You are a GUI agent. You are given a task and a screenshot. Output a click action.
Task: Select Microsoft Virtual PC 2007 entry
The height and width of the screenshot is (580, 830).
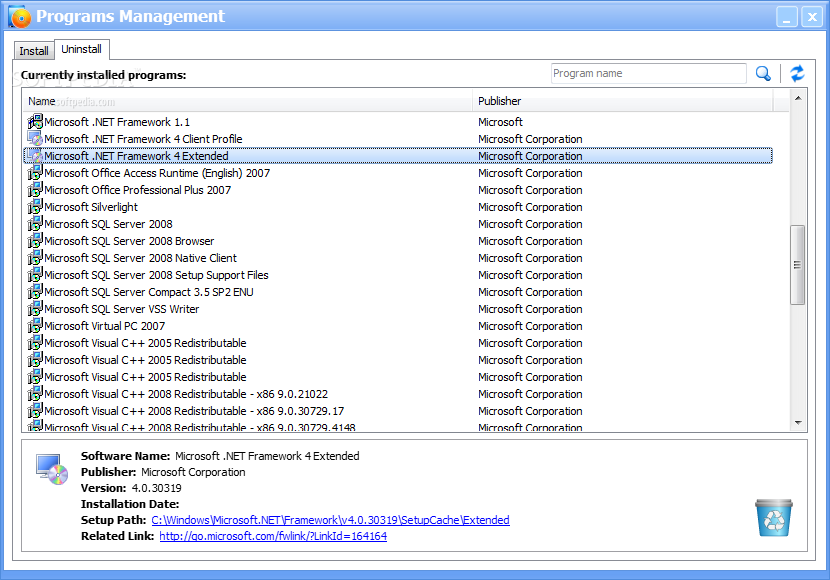pyautogui.click(x=398, y=325)
